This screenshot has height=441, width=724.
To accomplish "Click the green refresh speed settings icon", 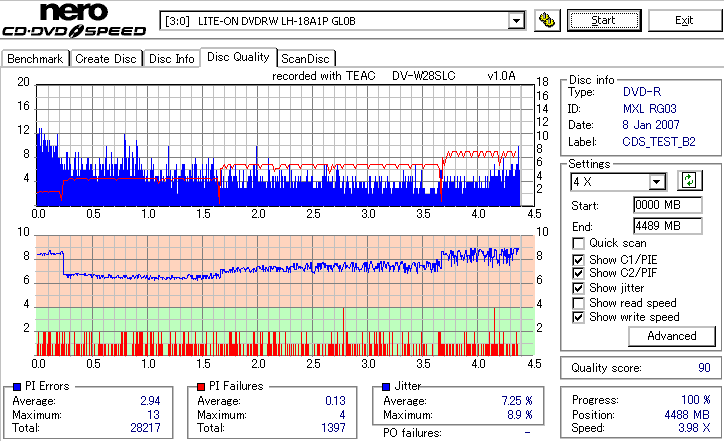I will pos(689,181).
